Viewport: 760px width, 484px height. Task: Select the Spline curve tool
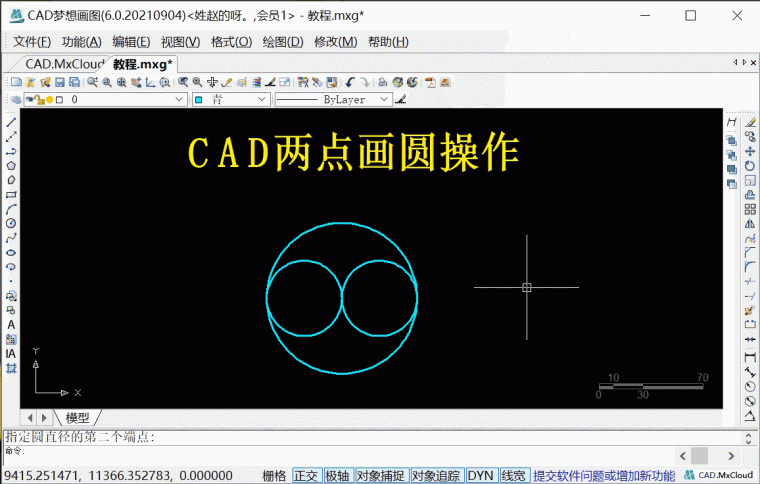[11, 238]
